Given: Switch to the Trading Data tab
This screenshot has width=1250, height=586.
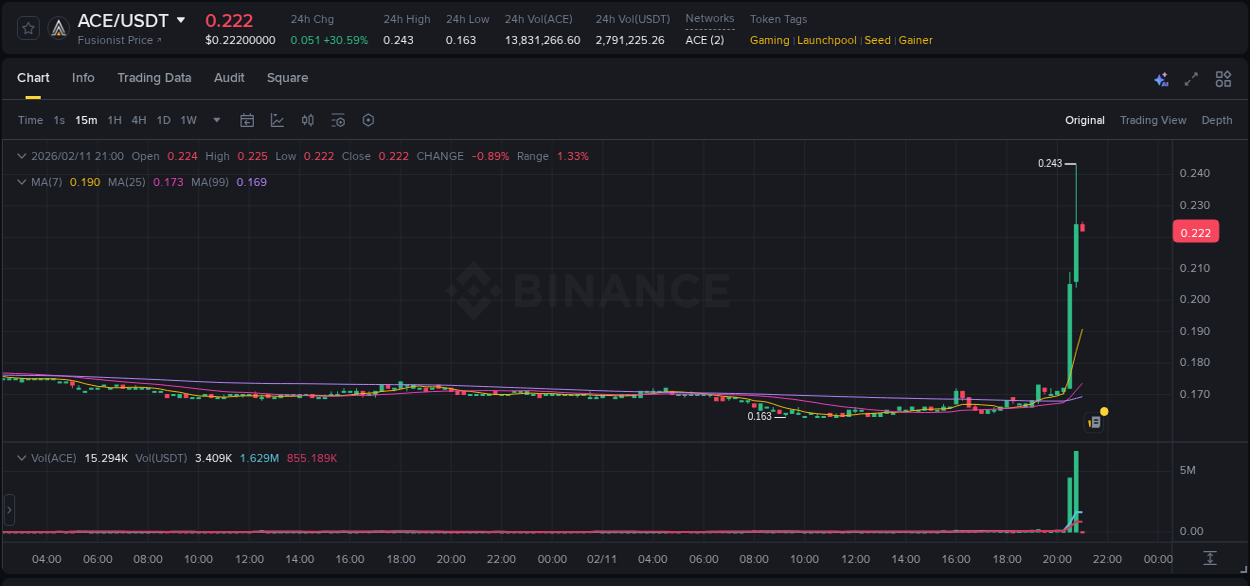Looking at the screenshot, I should point(154,78).
